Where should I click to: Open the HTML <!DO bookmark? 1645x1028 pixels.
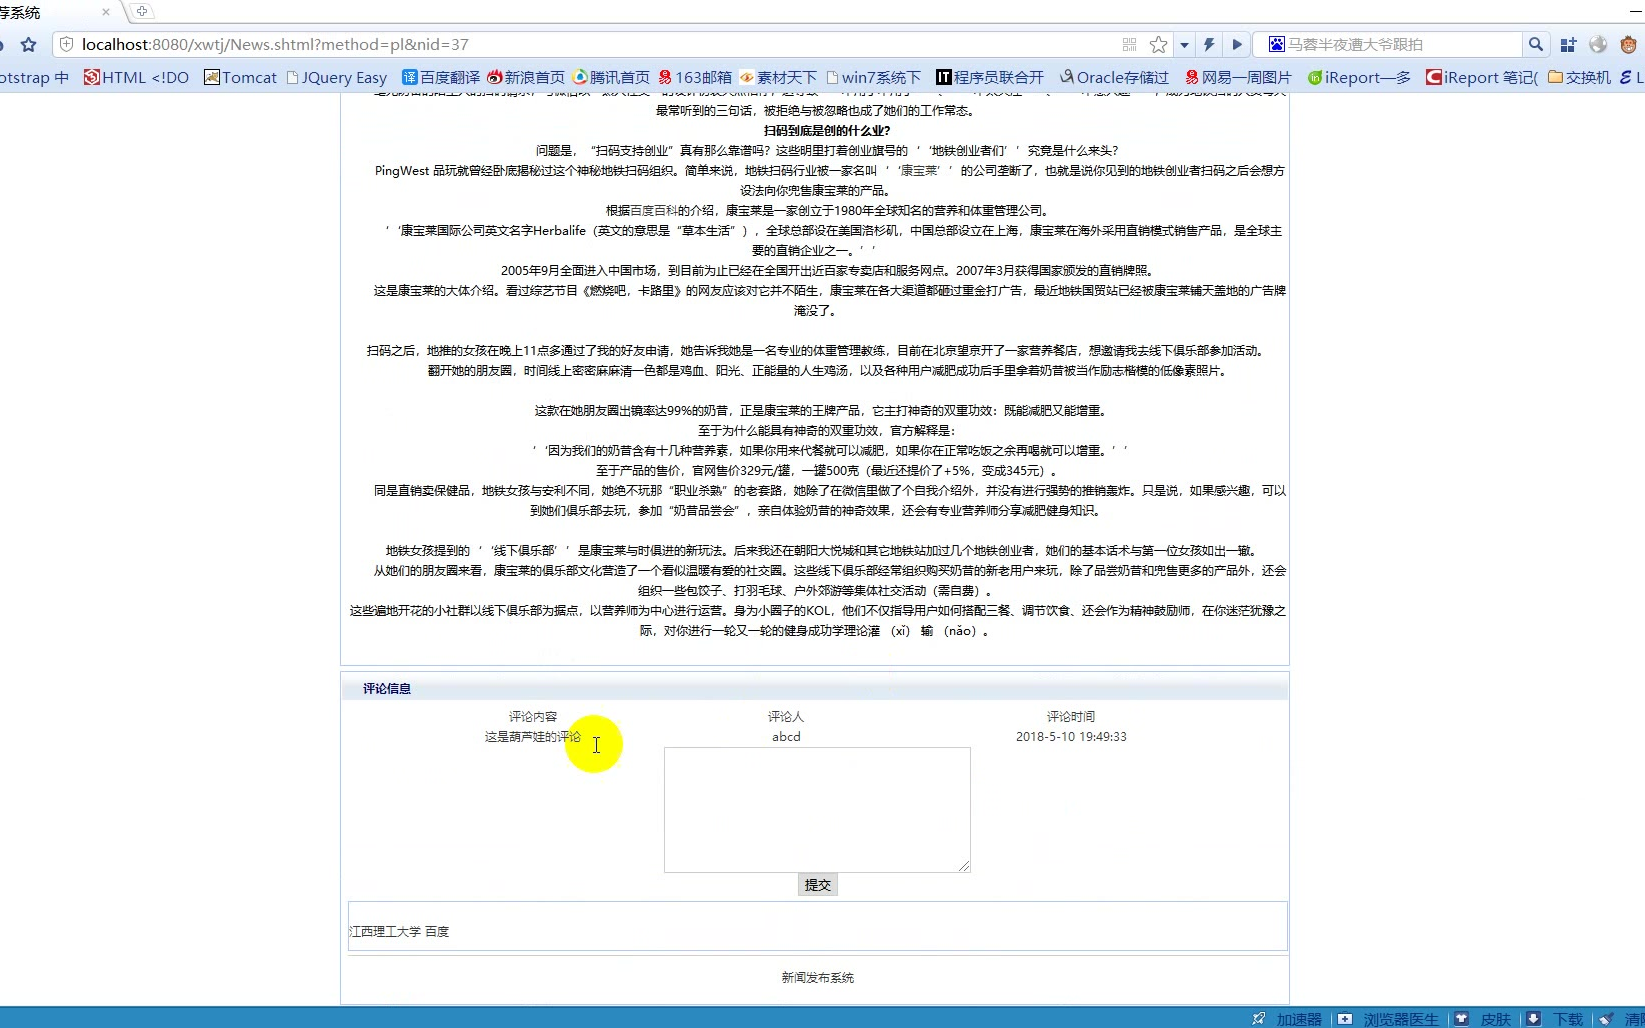[x=136, y=77]
